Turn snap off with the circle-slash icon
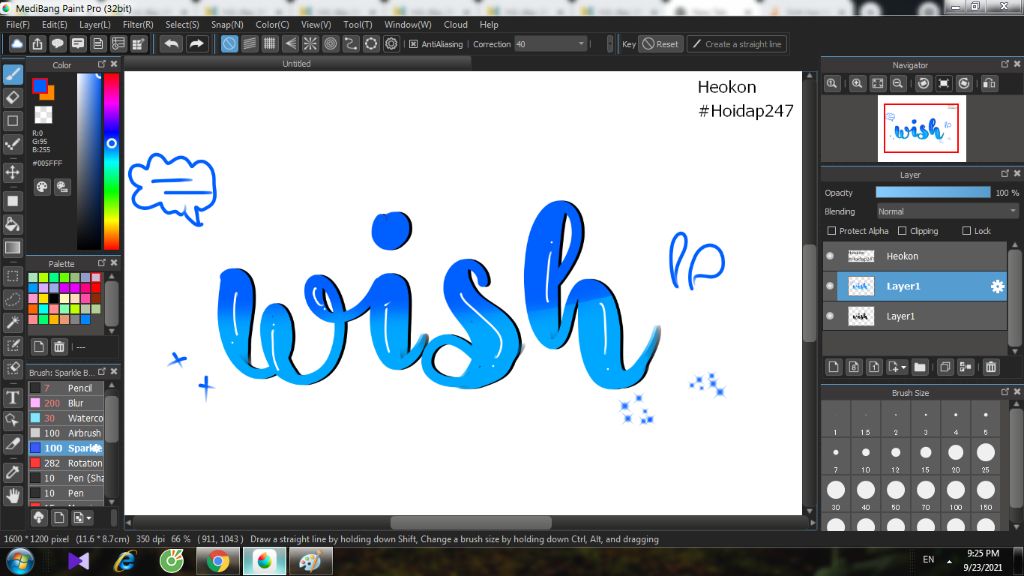The height and width of the screenshot is (576, 1024). pos(229,44)
